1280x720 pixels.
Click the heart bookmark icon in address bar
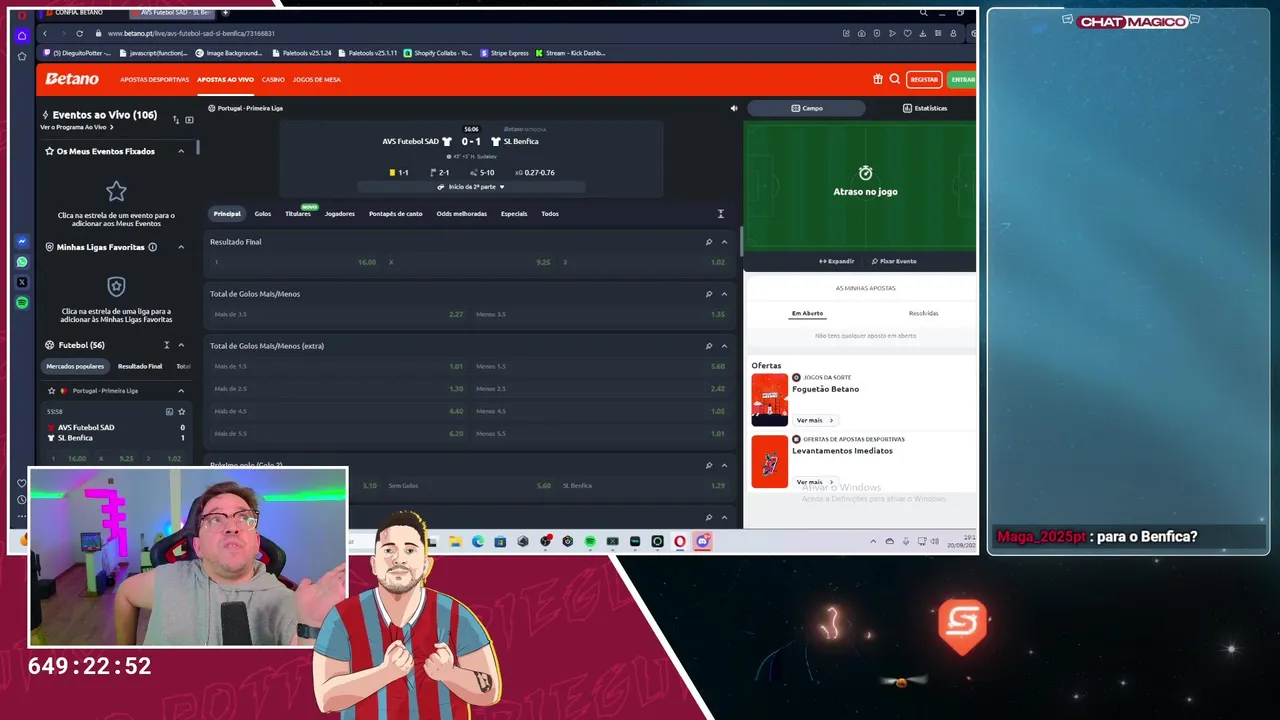(x=908, y=33)
